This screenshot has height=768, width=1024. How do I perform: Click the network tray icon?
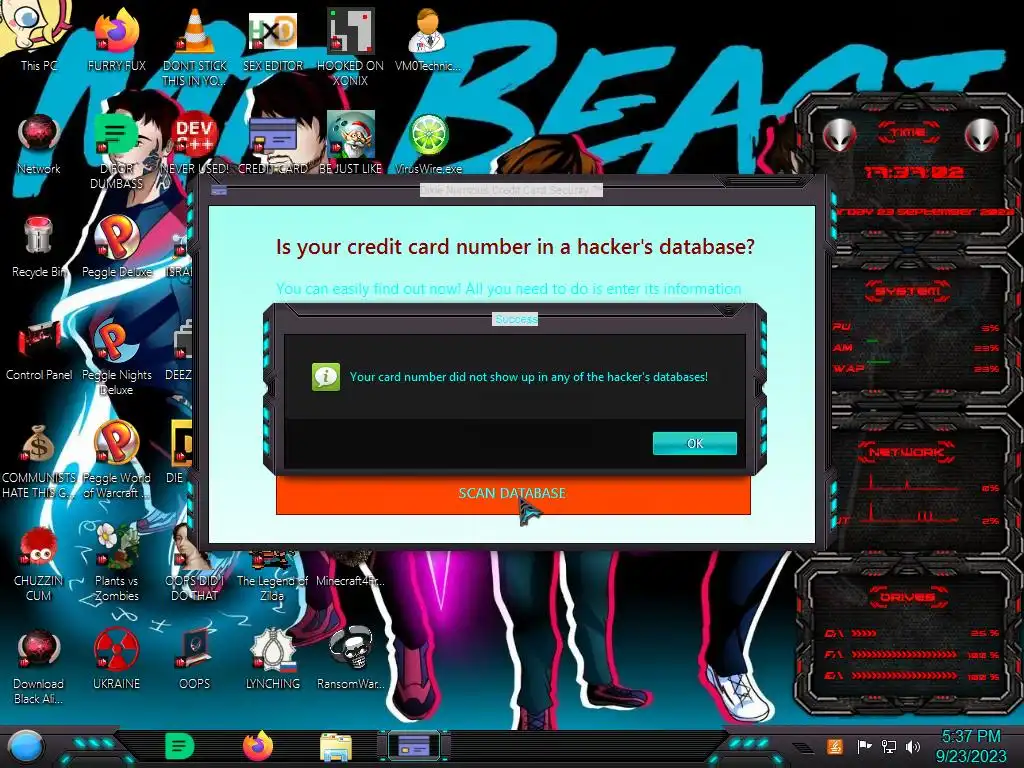pyautogui.click(x=888, y=746)
